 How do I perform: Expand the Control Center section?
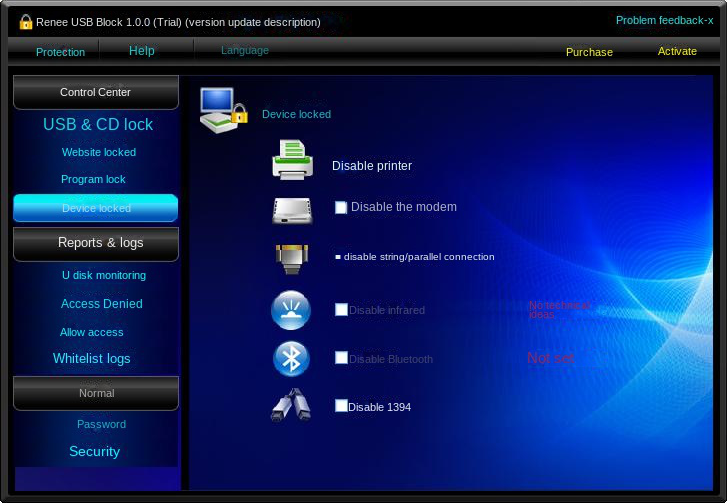click(96, 92)
